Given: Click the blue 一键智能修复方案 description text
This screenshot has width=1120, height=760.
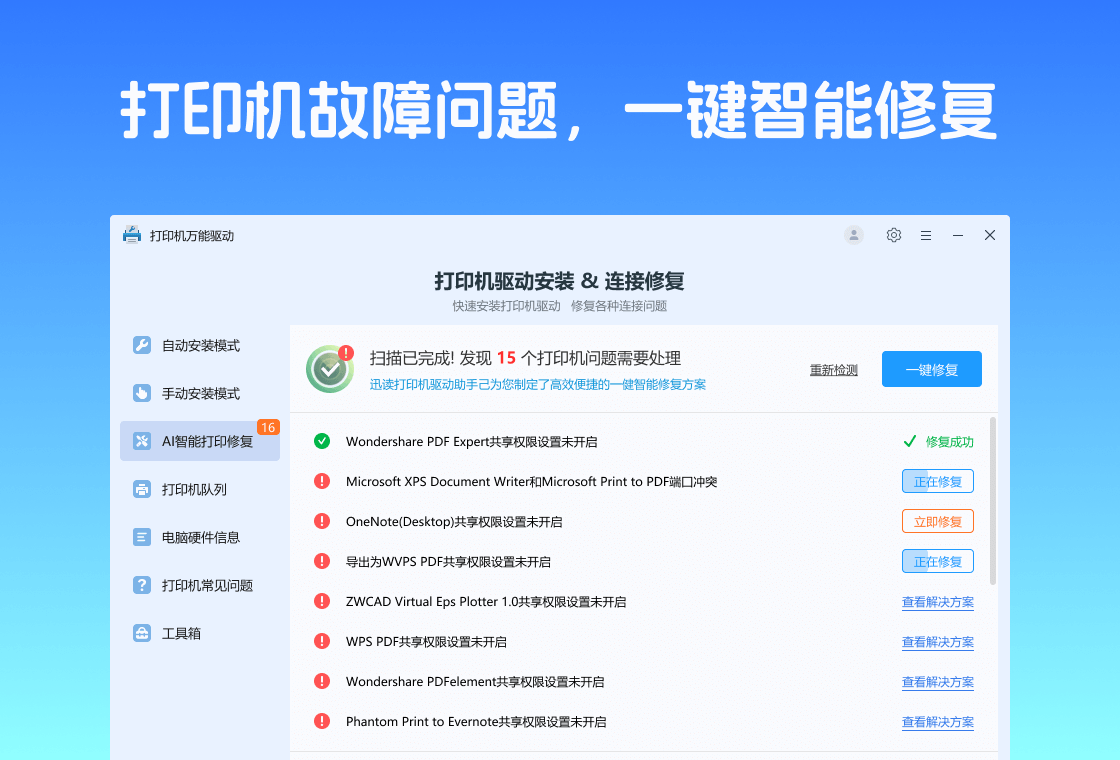Looking at the screenshot, I should pyautogui.click(x=538, y=384).
